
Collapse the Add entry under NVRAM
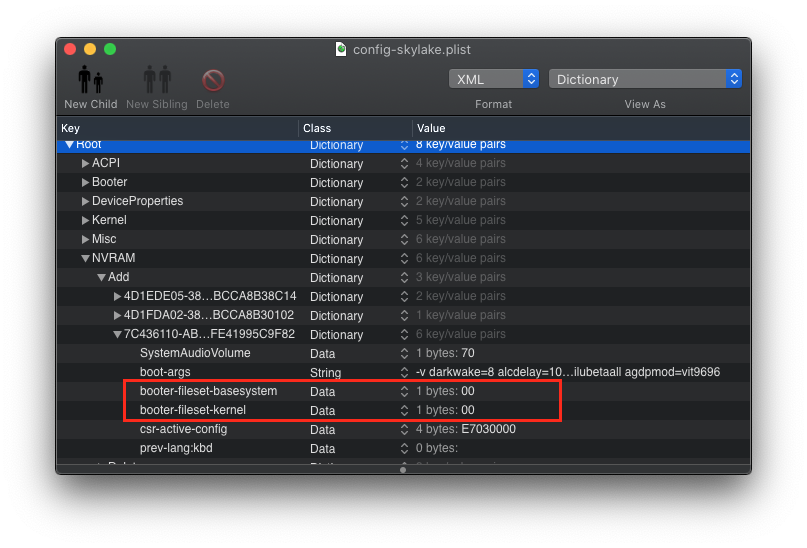click(101, 277)
